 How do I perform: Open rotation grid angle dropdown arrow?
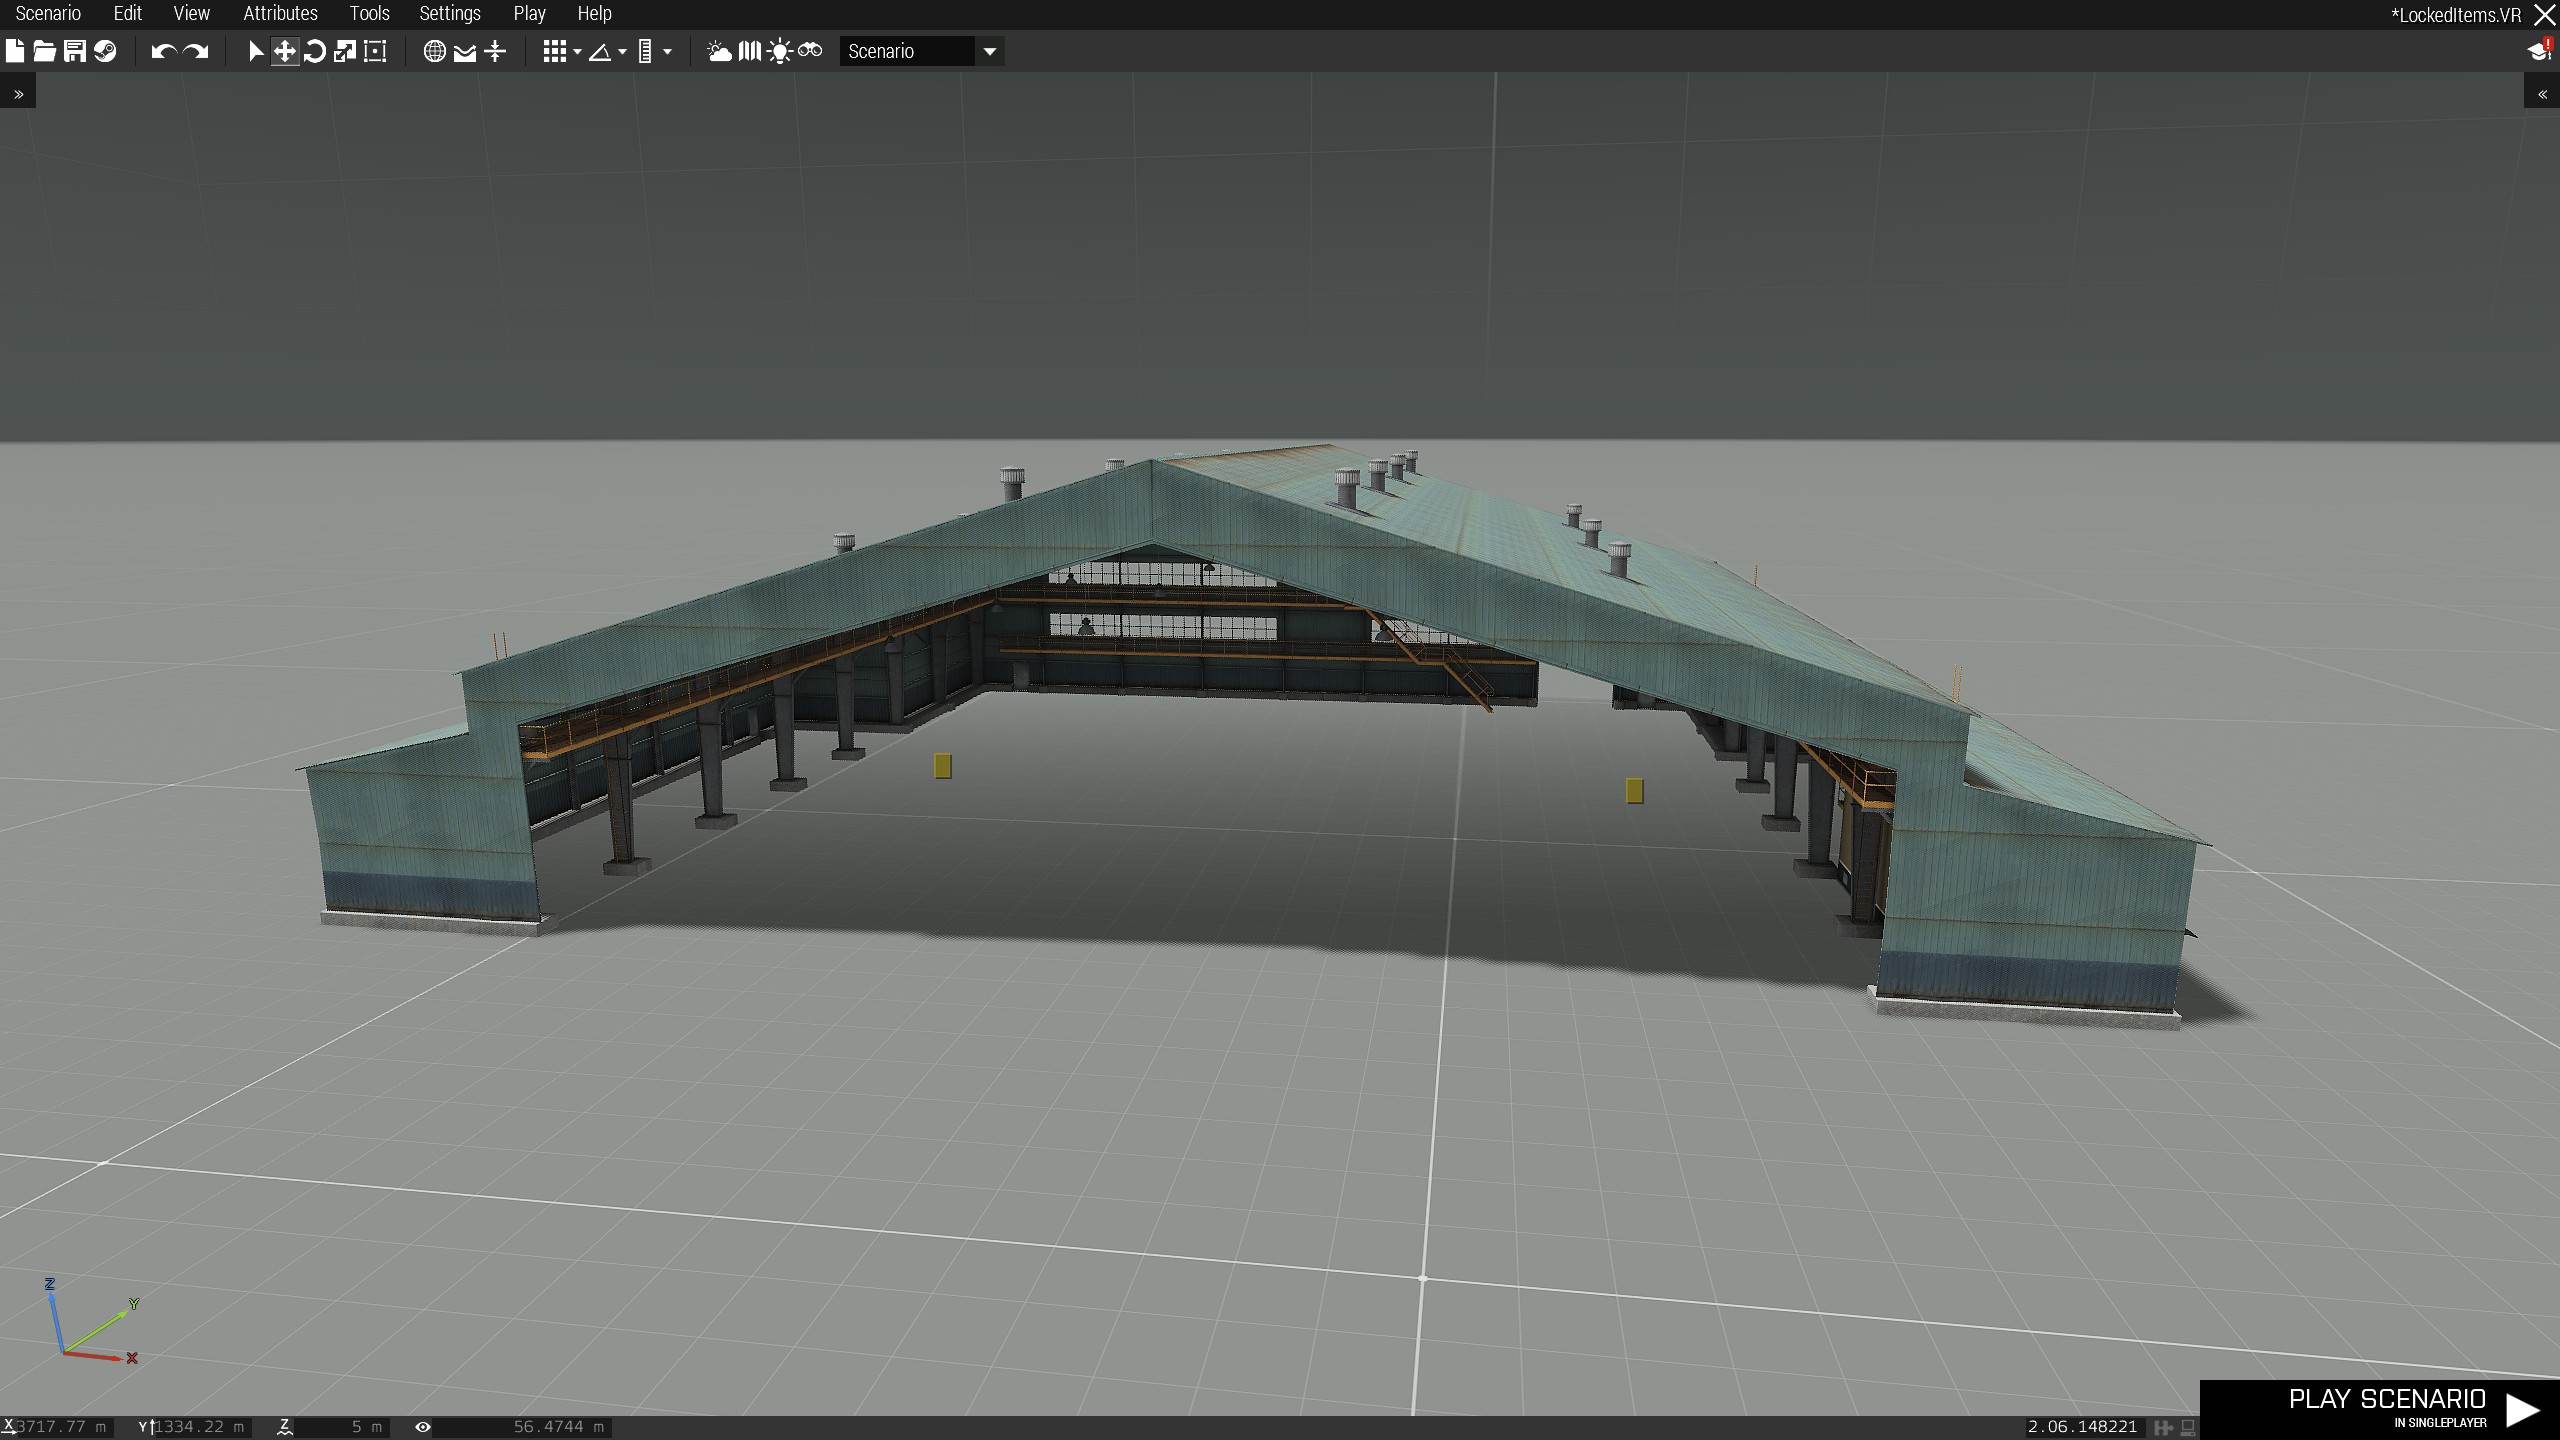point(622,52)
